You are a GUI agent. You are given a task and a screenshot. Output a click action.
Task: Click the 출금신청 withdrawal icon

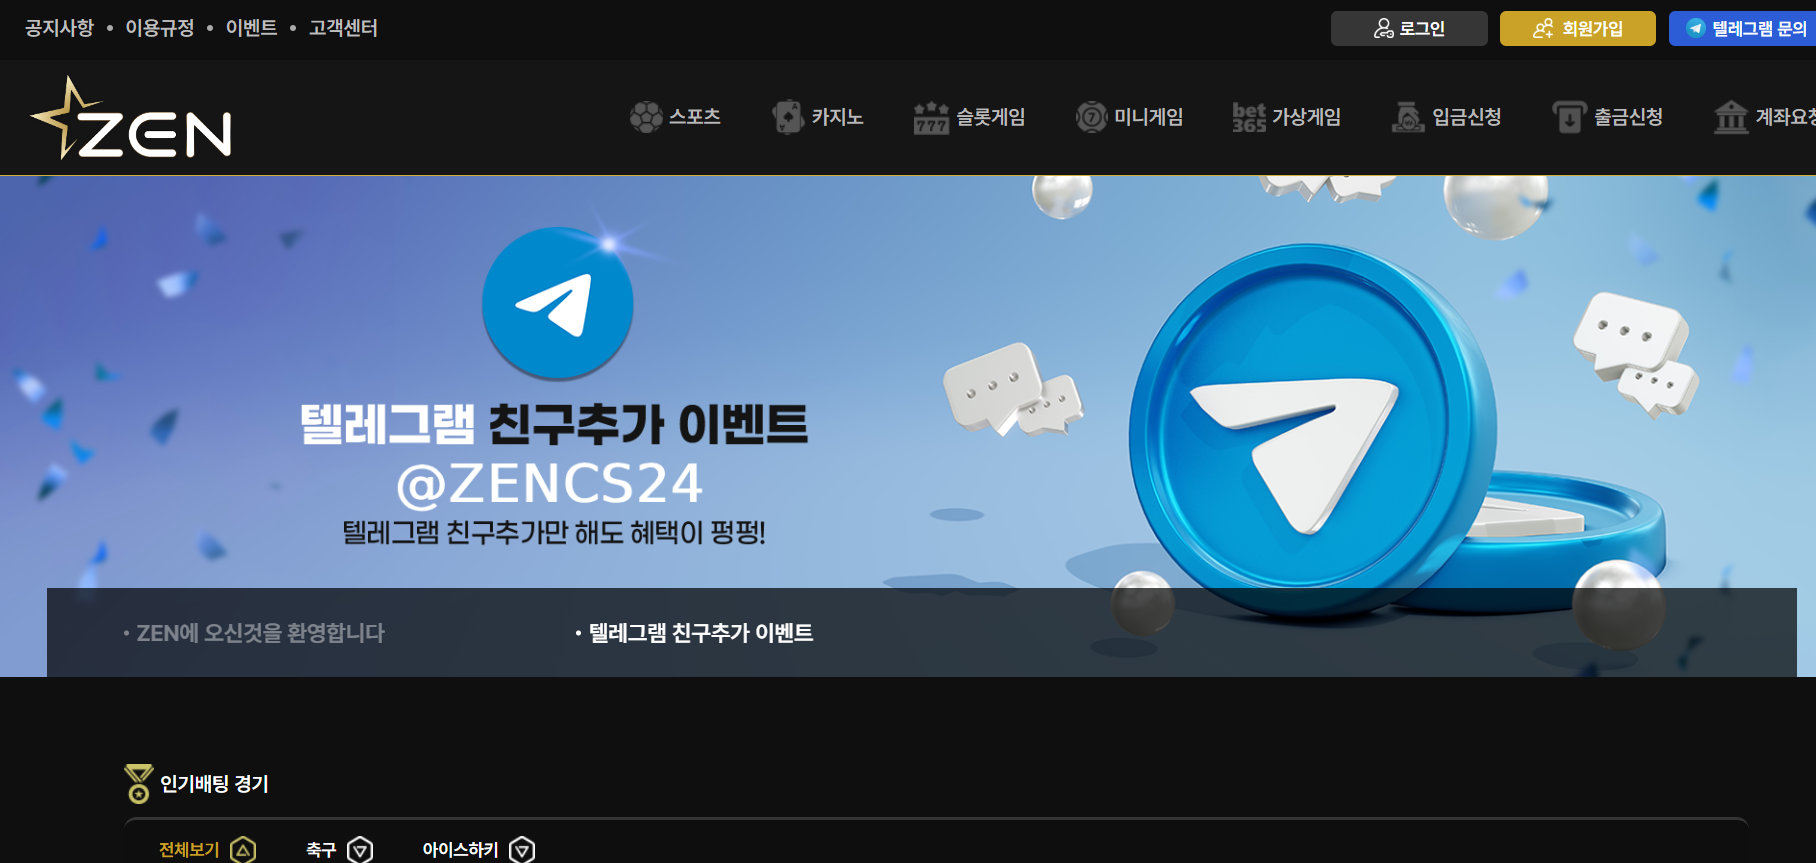(1569, 117)
